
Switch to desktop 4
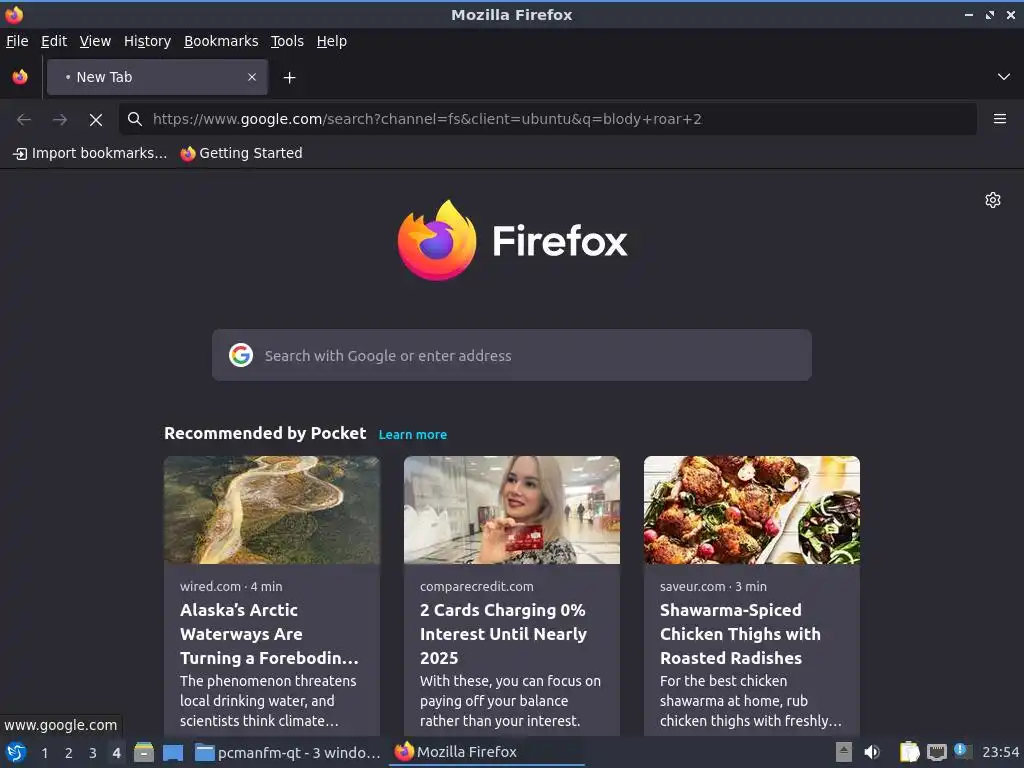tap(116, 753)
